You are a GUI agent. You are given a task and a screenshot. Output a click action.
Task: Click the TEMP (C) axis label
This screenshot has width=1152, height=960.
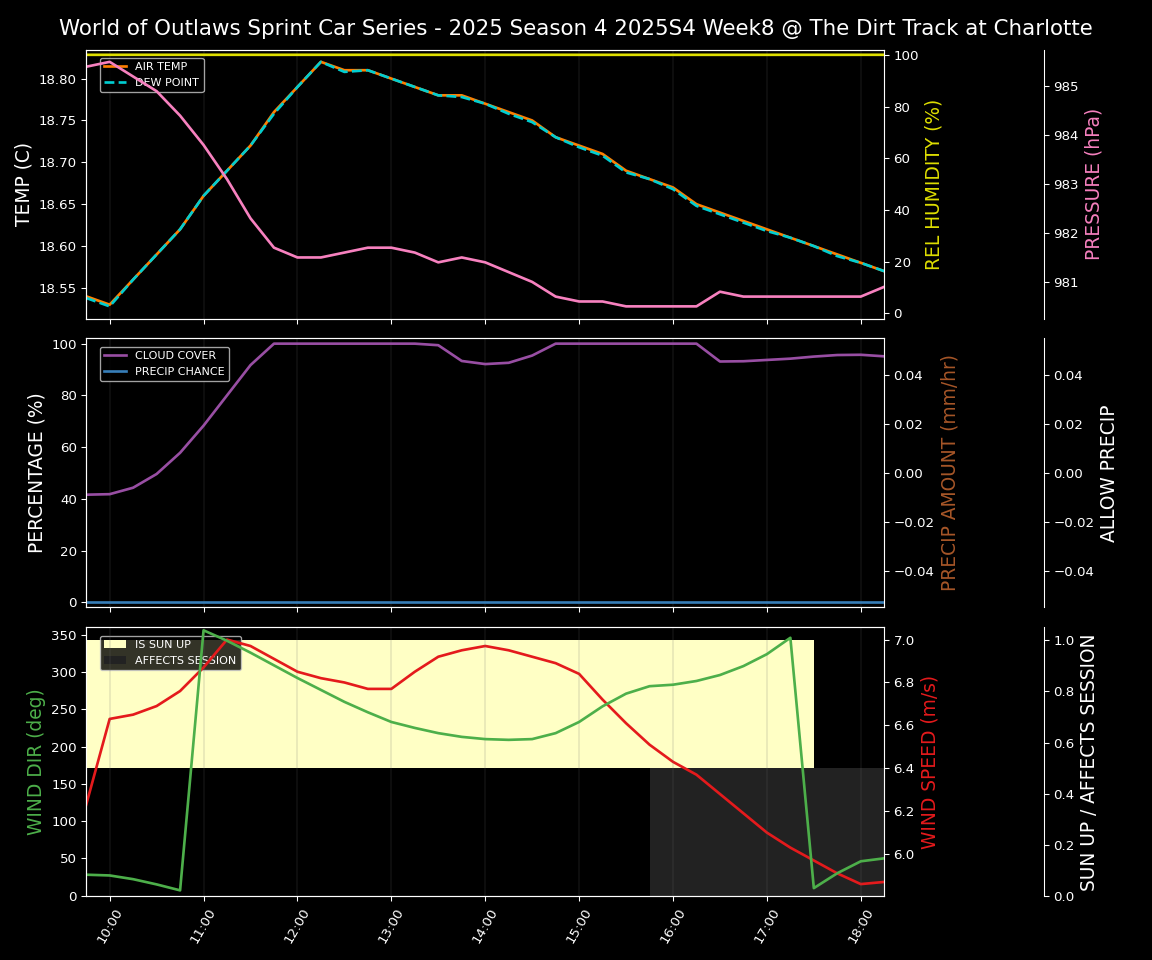pyautogui.click(x=24, y=184)
